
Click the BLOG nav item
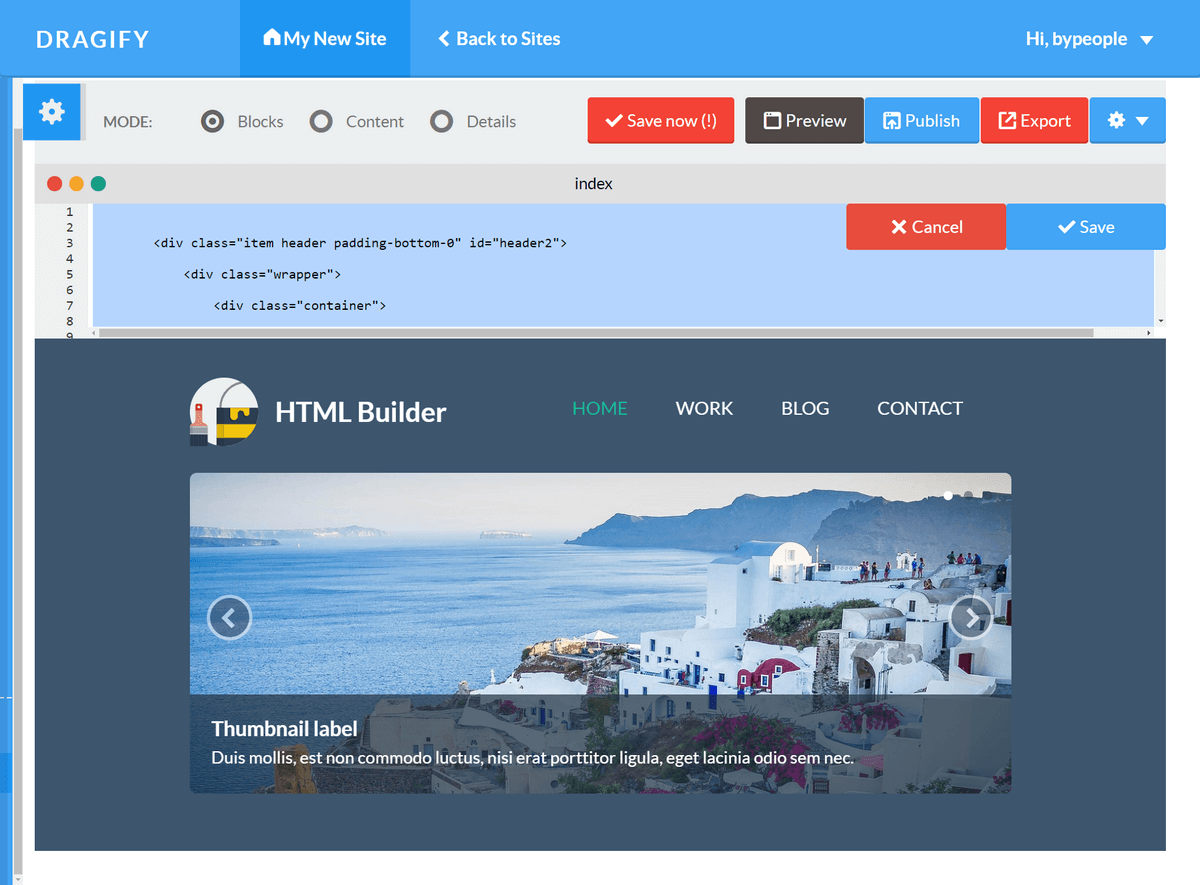[x=805, y=408]
